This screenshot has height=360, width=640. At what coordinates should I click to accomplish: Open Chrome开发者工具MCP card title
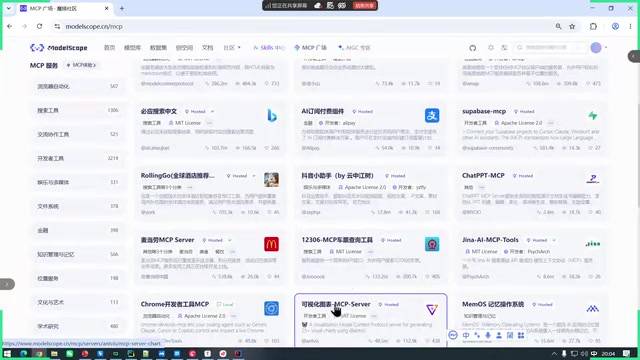pyautogui.click(x=175, y=304)
